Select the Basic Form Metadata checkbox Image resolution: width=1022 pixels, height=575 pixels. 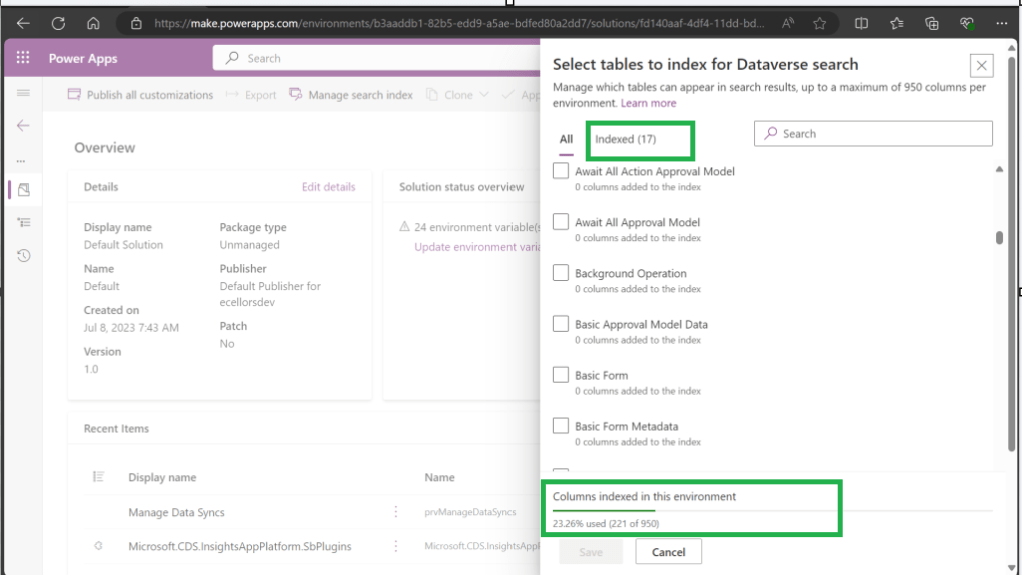pos(561,426)
